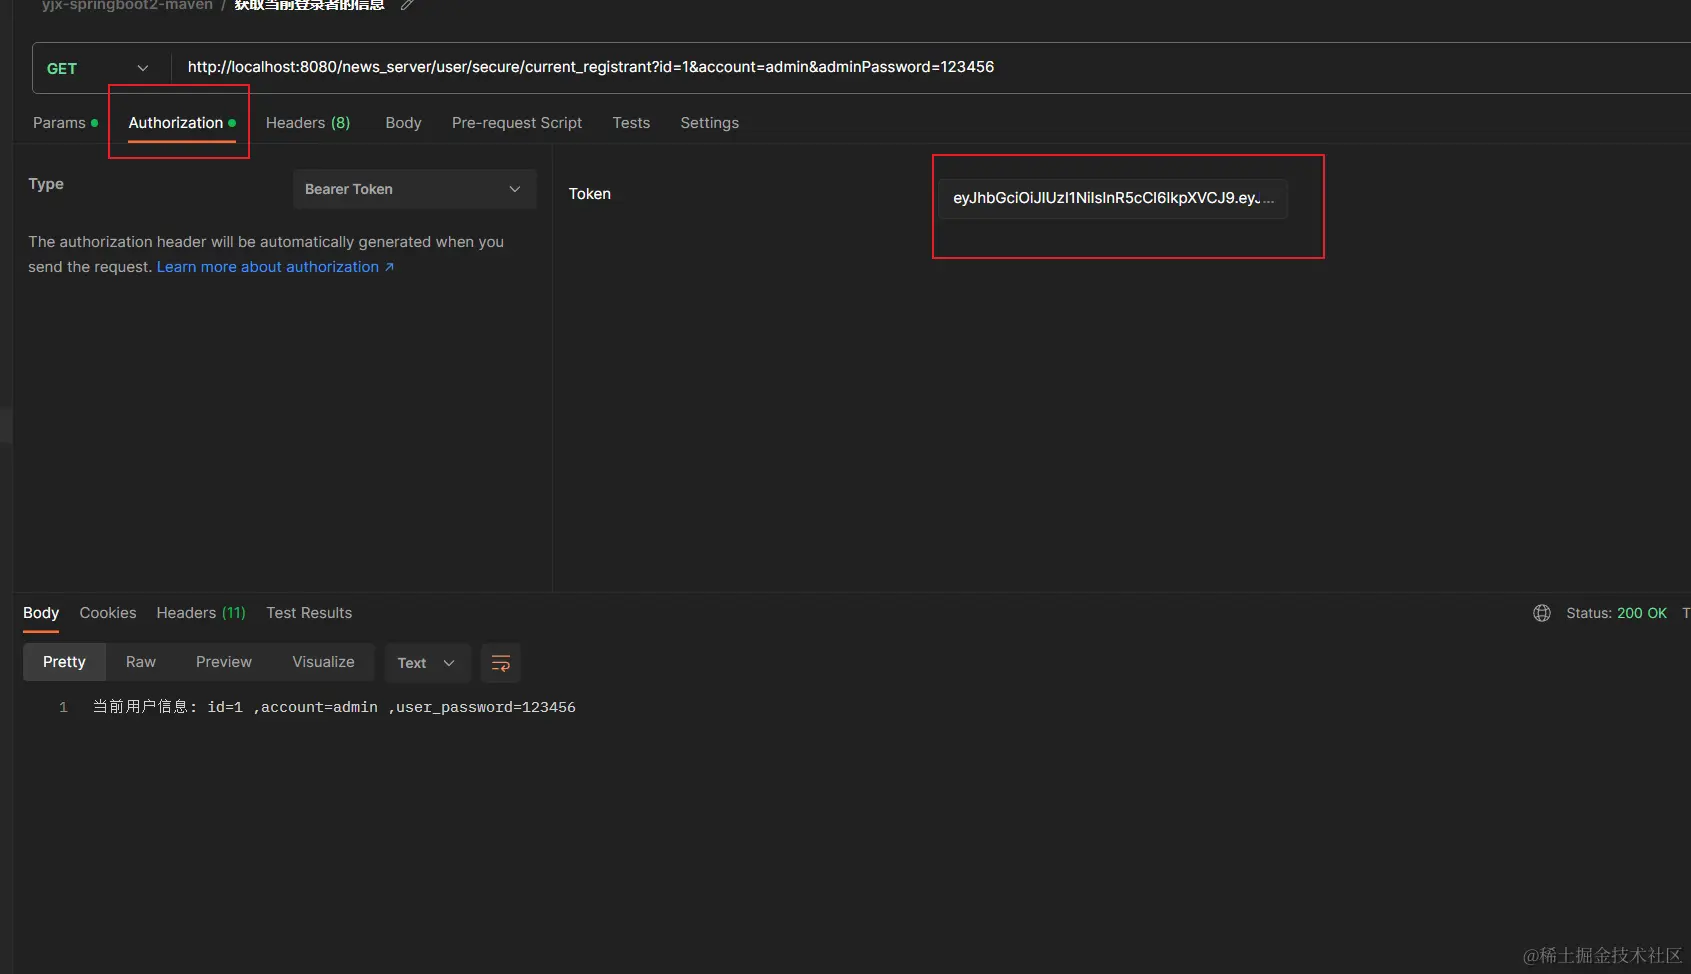The width and height of the screenshot is (1691, 974).
Task: Follow the Learn more about authorization link
Action: 275,267
